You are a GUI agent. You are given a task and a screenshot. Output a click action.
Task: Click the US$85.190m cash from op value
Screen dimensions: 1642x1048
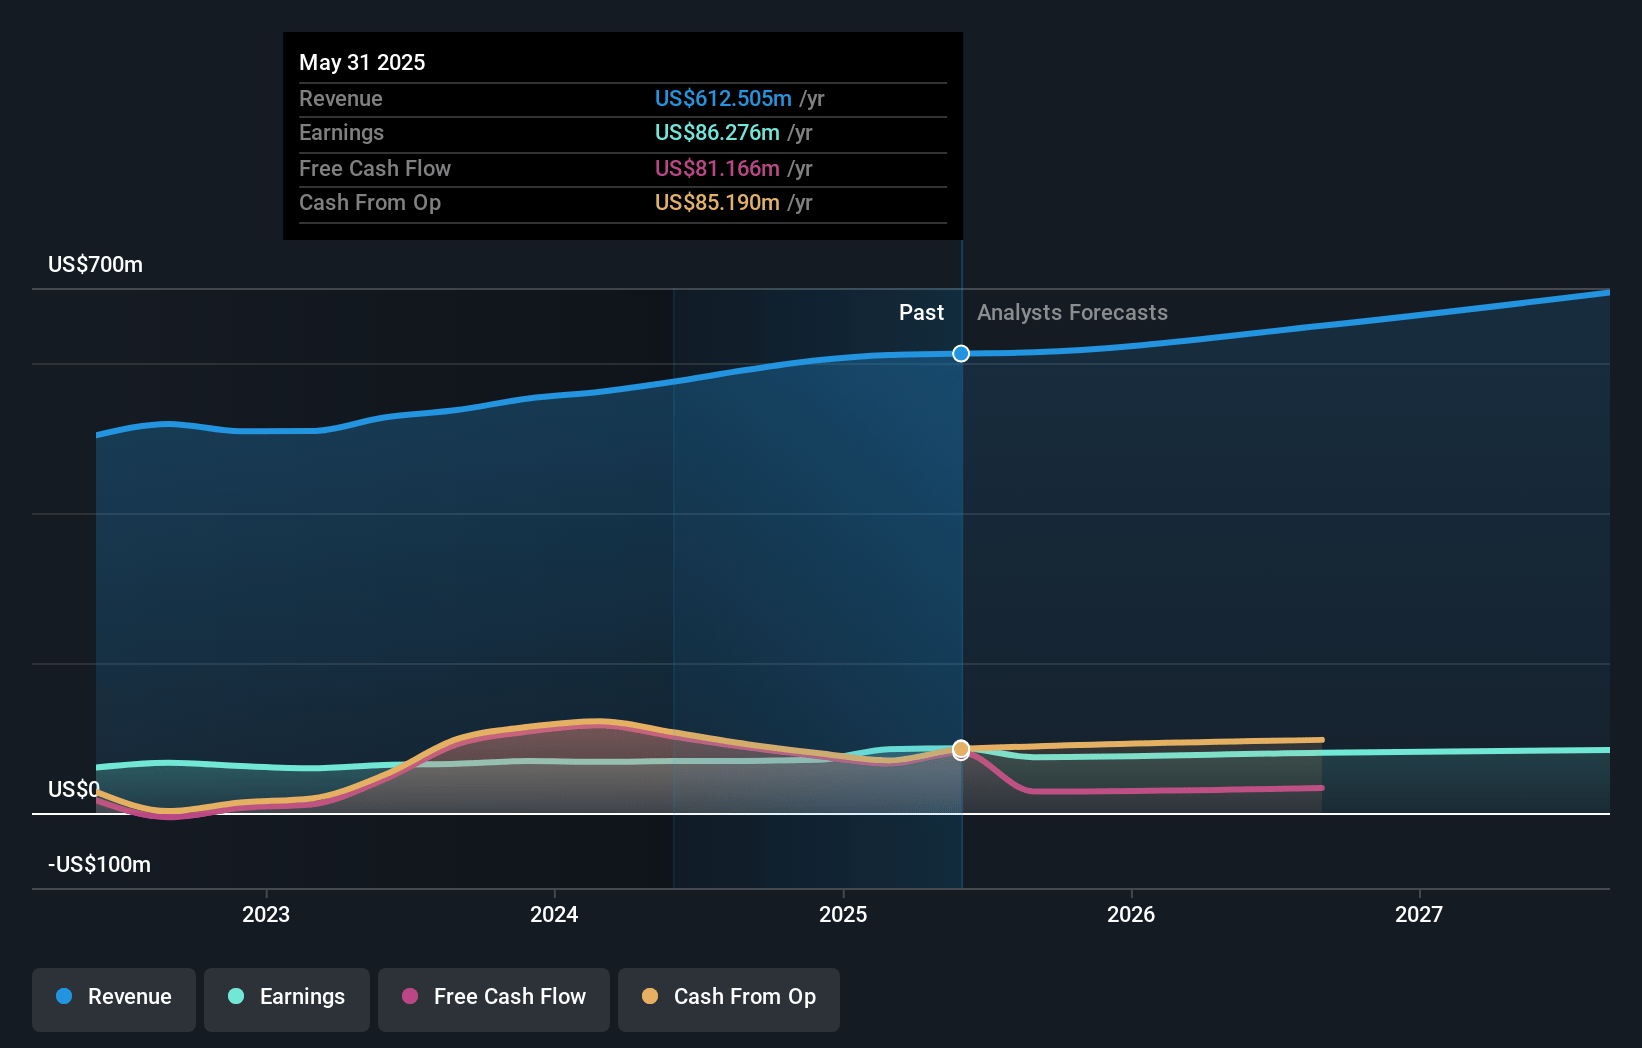point(717,203)
